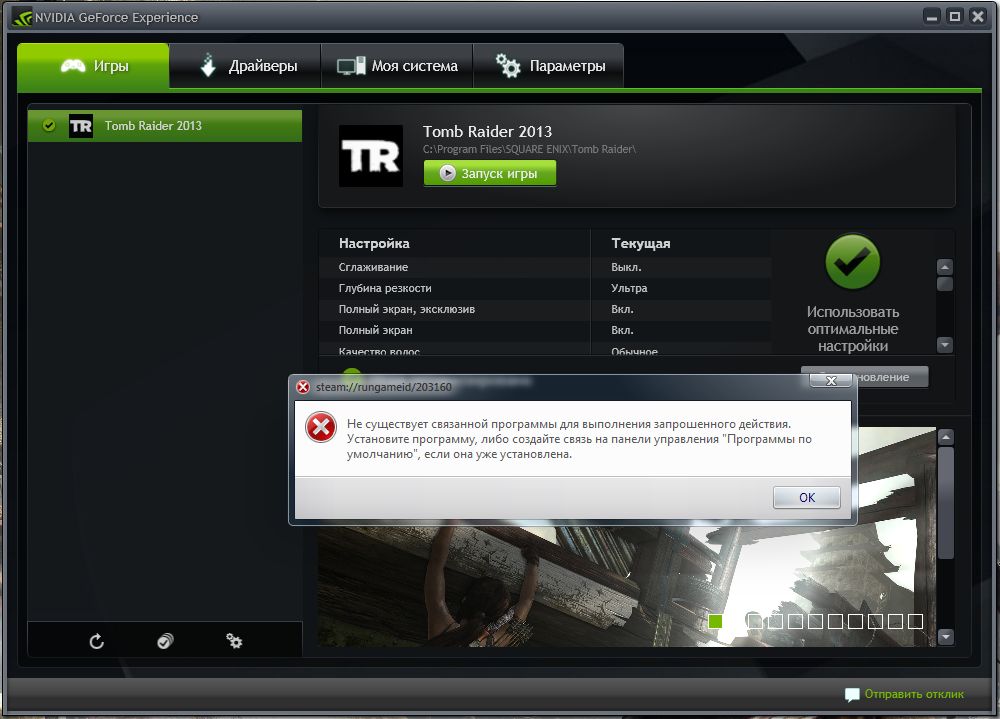Click the Tomb Raider 2013 game title heading

click(487, 131)
